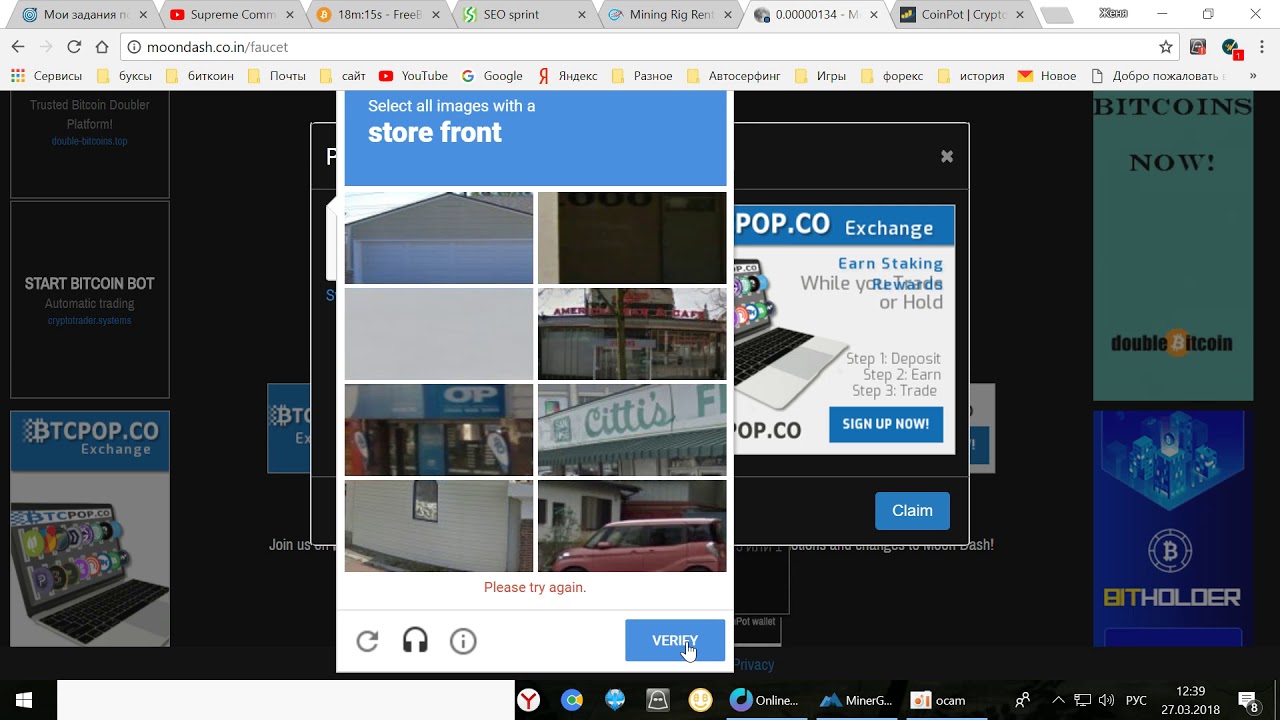This screenshot has height=720, width=1280.
Task: Select the gray garage door captcha image
Action: (439, 238)
